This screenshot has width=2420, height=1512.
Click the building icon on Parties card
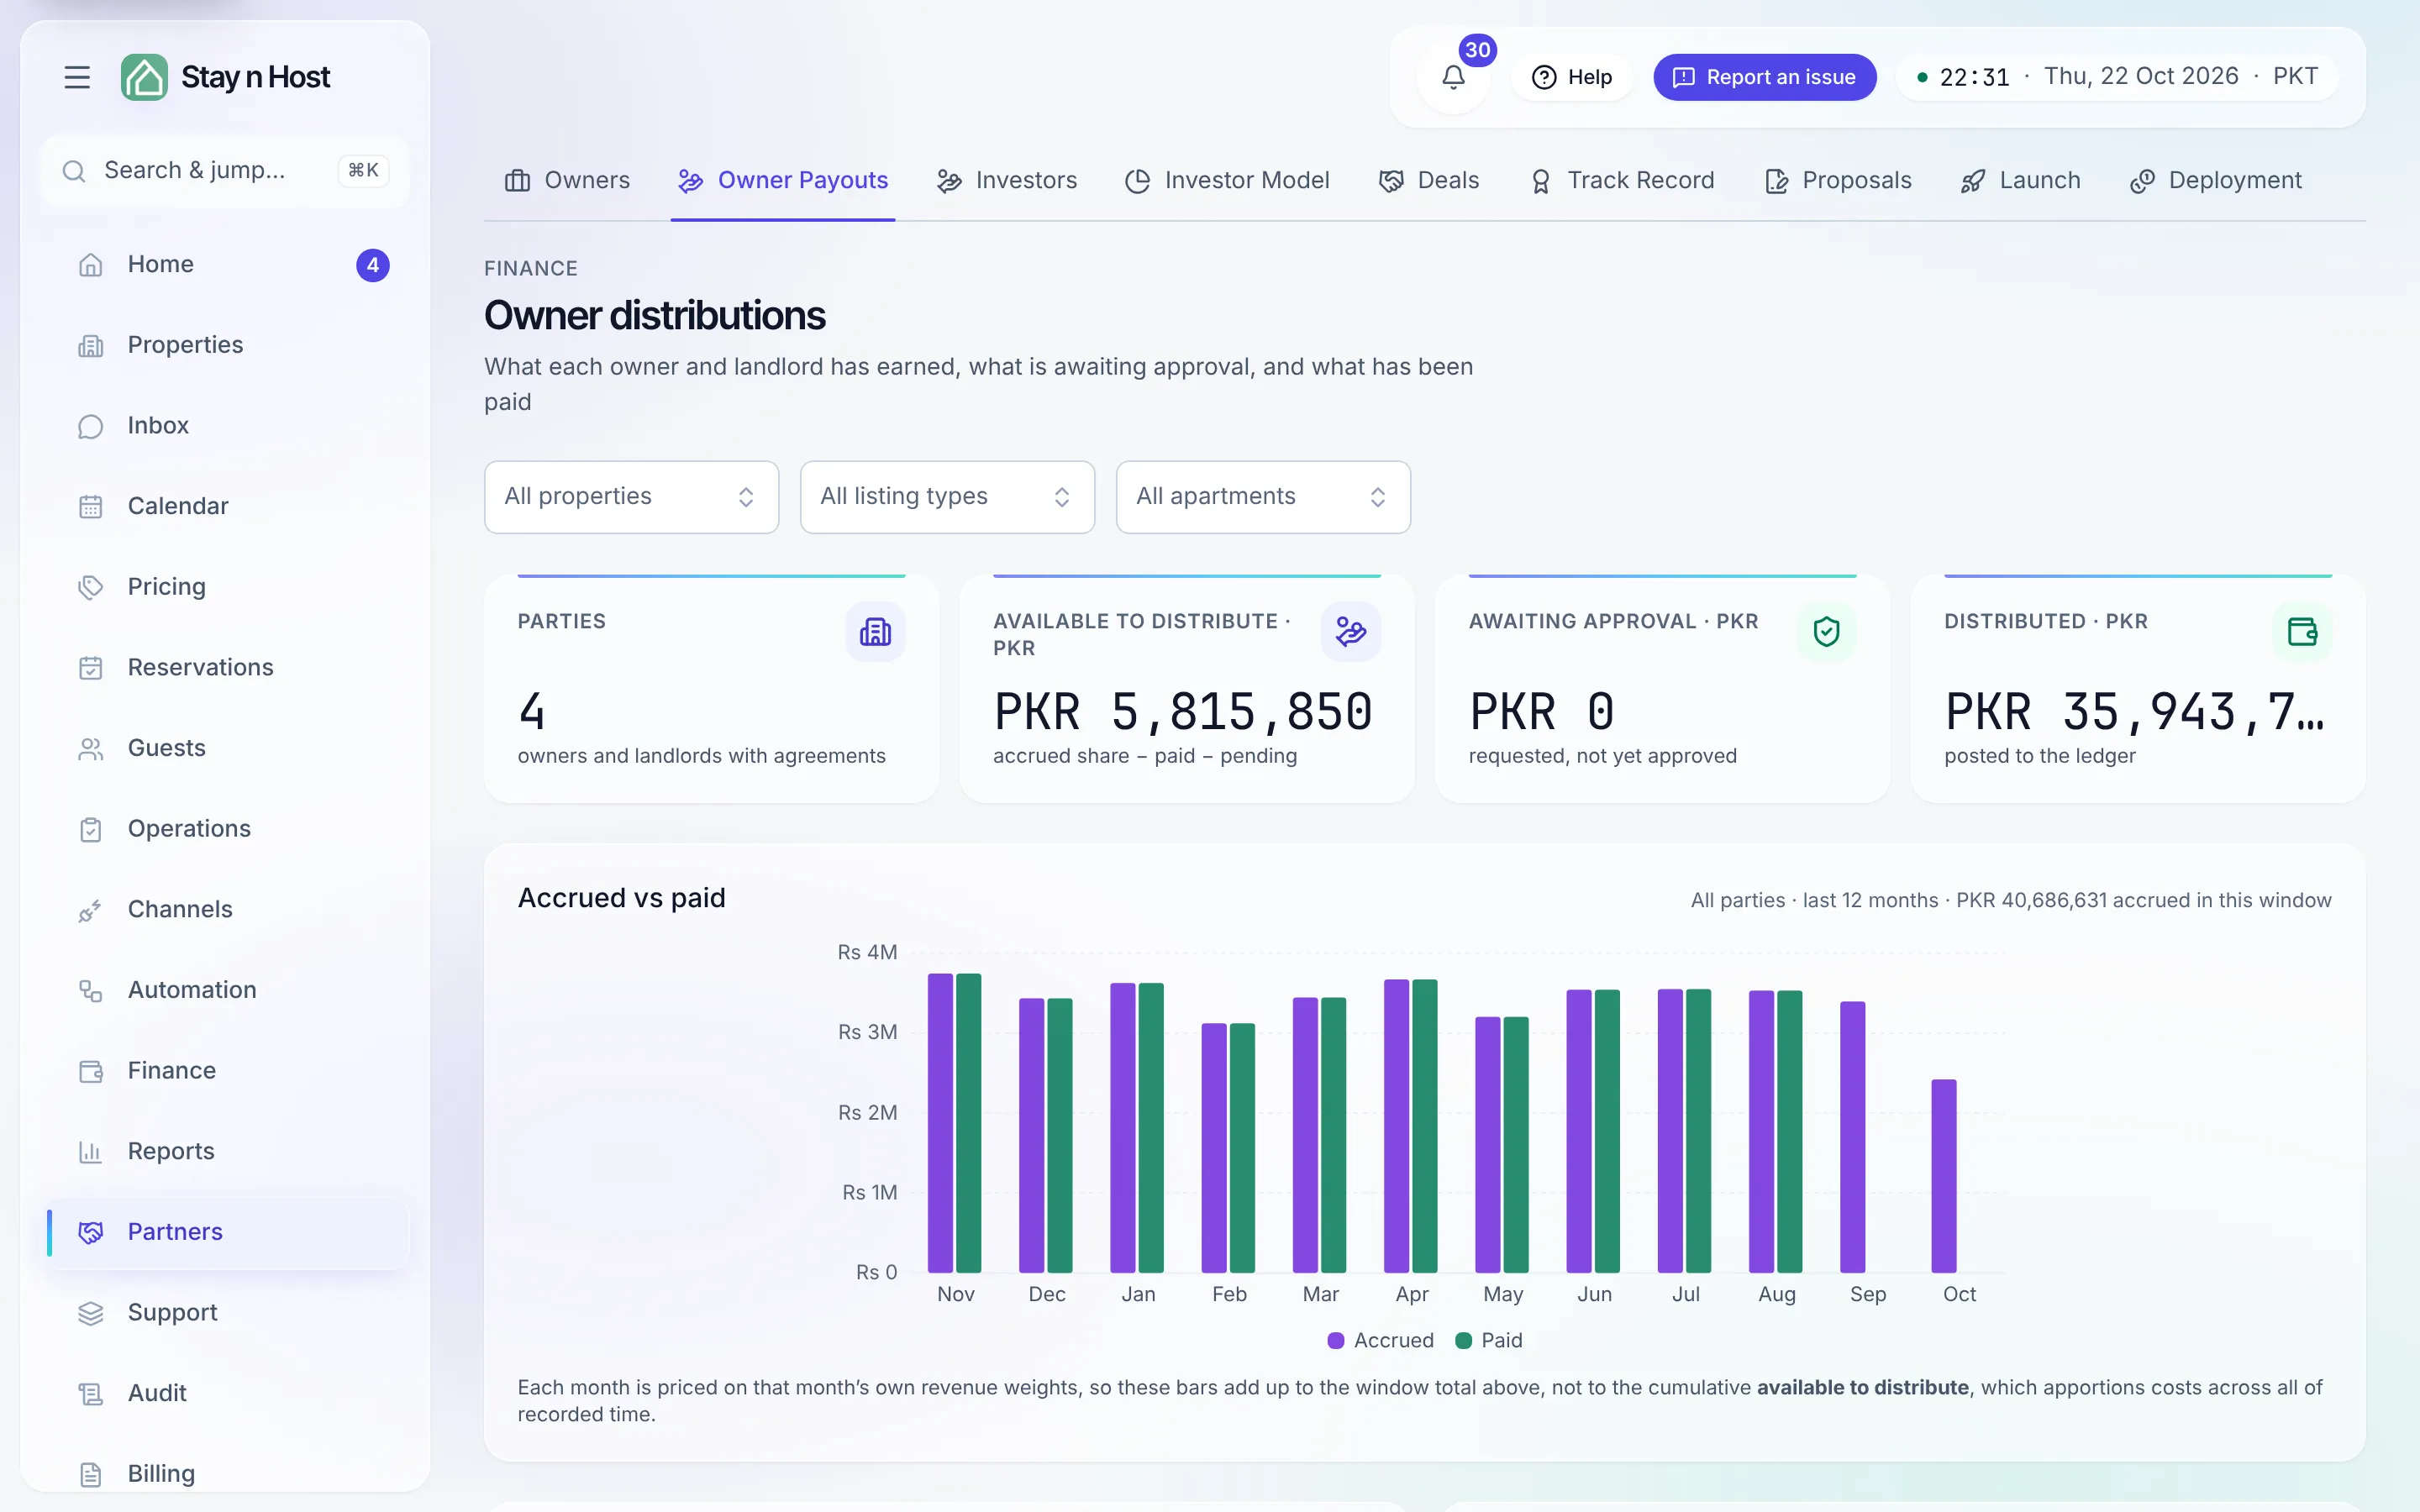pyautogui.click(x=875, y=632)
